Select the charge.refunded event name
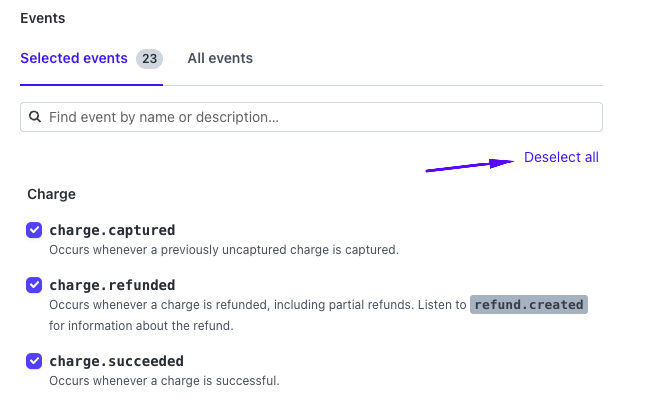Image resolution: width=659 pixels, height=402 pixels. pyautogui.click(x=112, y=285)
